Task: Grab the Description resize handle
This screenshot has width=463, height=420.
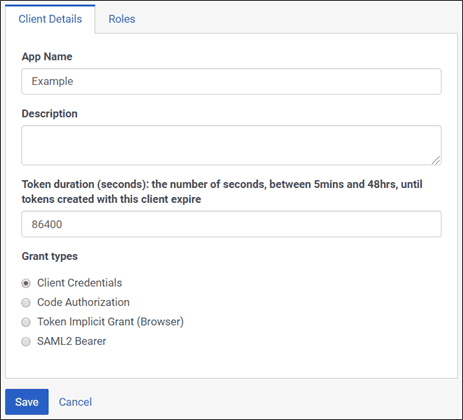Action: pos(436,160)
